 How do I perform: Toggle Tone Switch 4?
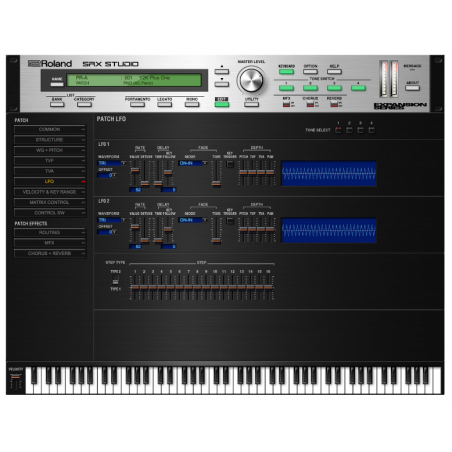358,88
